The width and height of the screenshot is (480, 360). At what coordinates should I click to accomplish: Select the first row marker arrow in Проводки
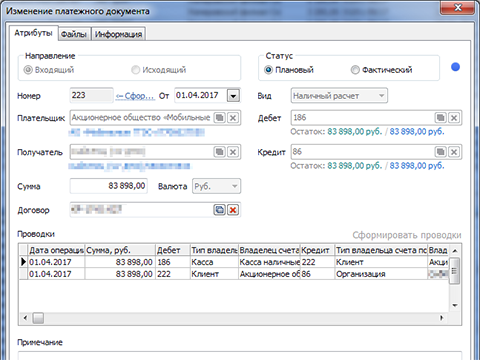pyautogui.click(x=23, y=262)
